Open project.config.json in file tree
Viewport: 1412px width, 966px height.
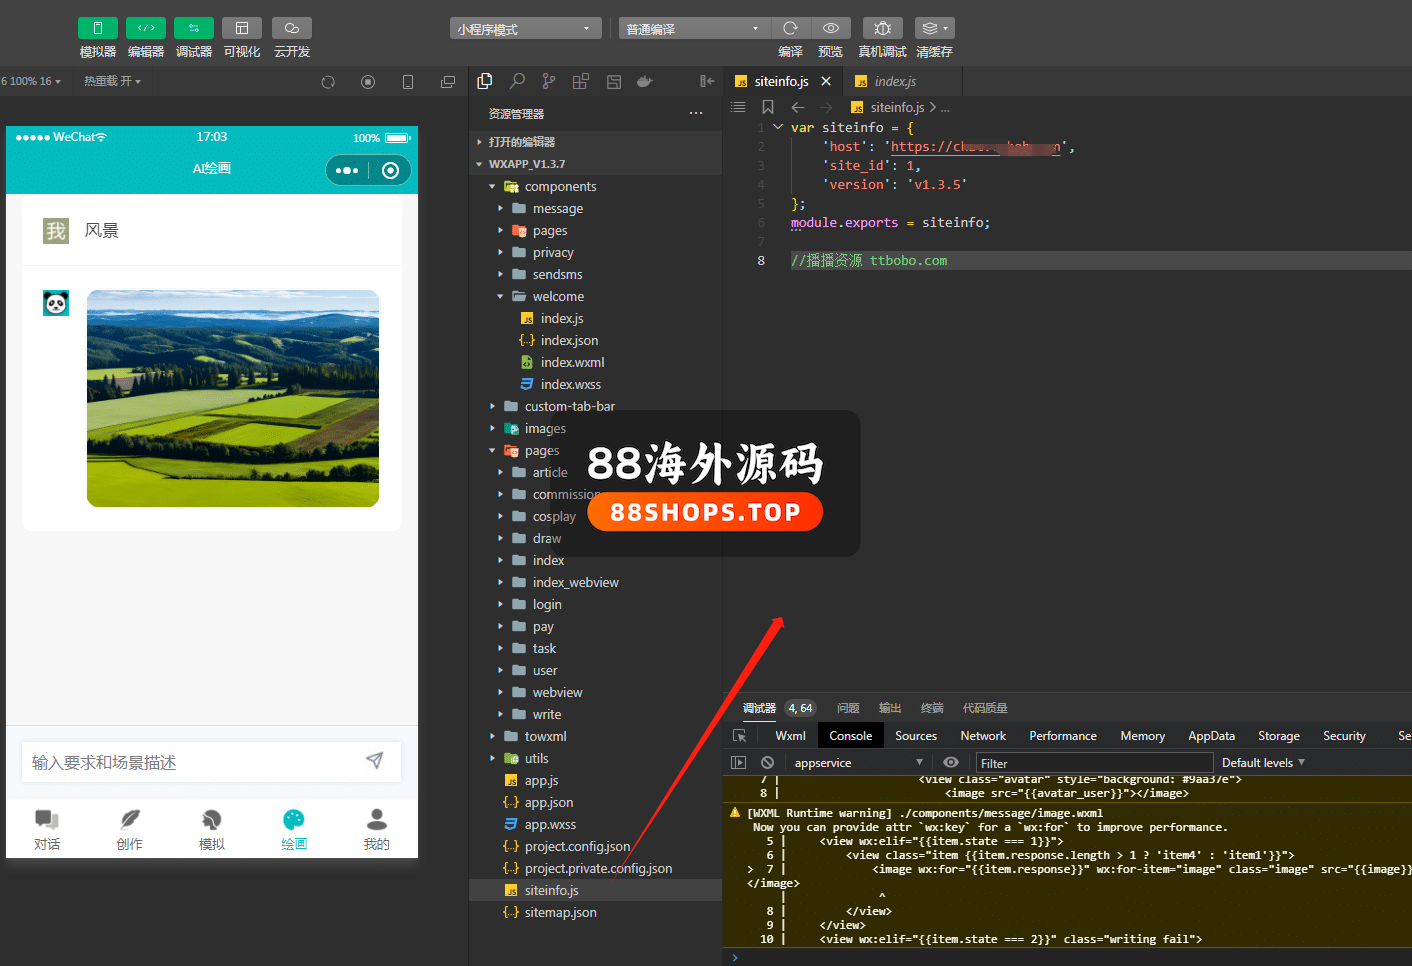576,847
